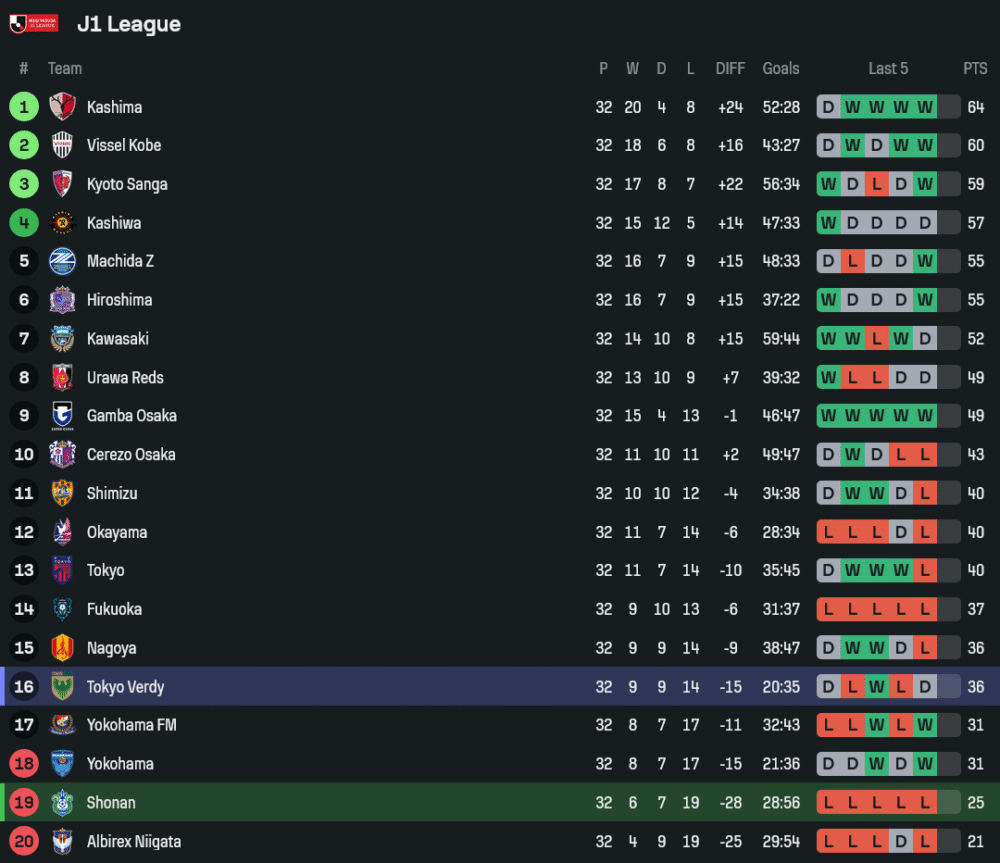Image resolution: width=1000 pixels, height=863 pixels.
Task: Click the position 18 badge for Yokohama
Action: [24, 764]
